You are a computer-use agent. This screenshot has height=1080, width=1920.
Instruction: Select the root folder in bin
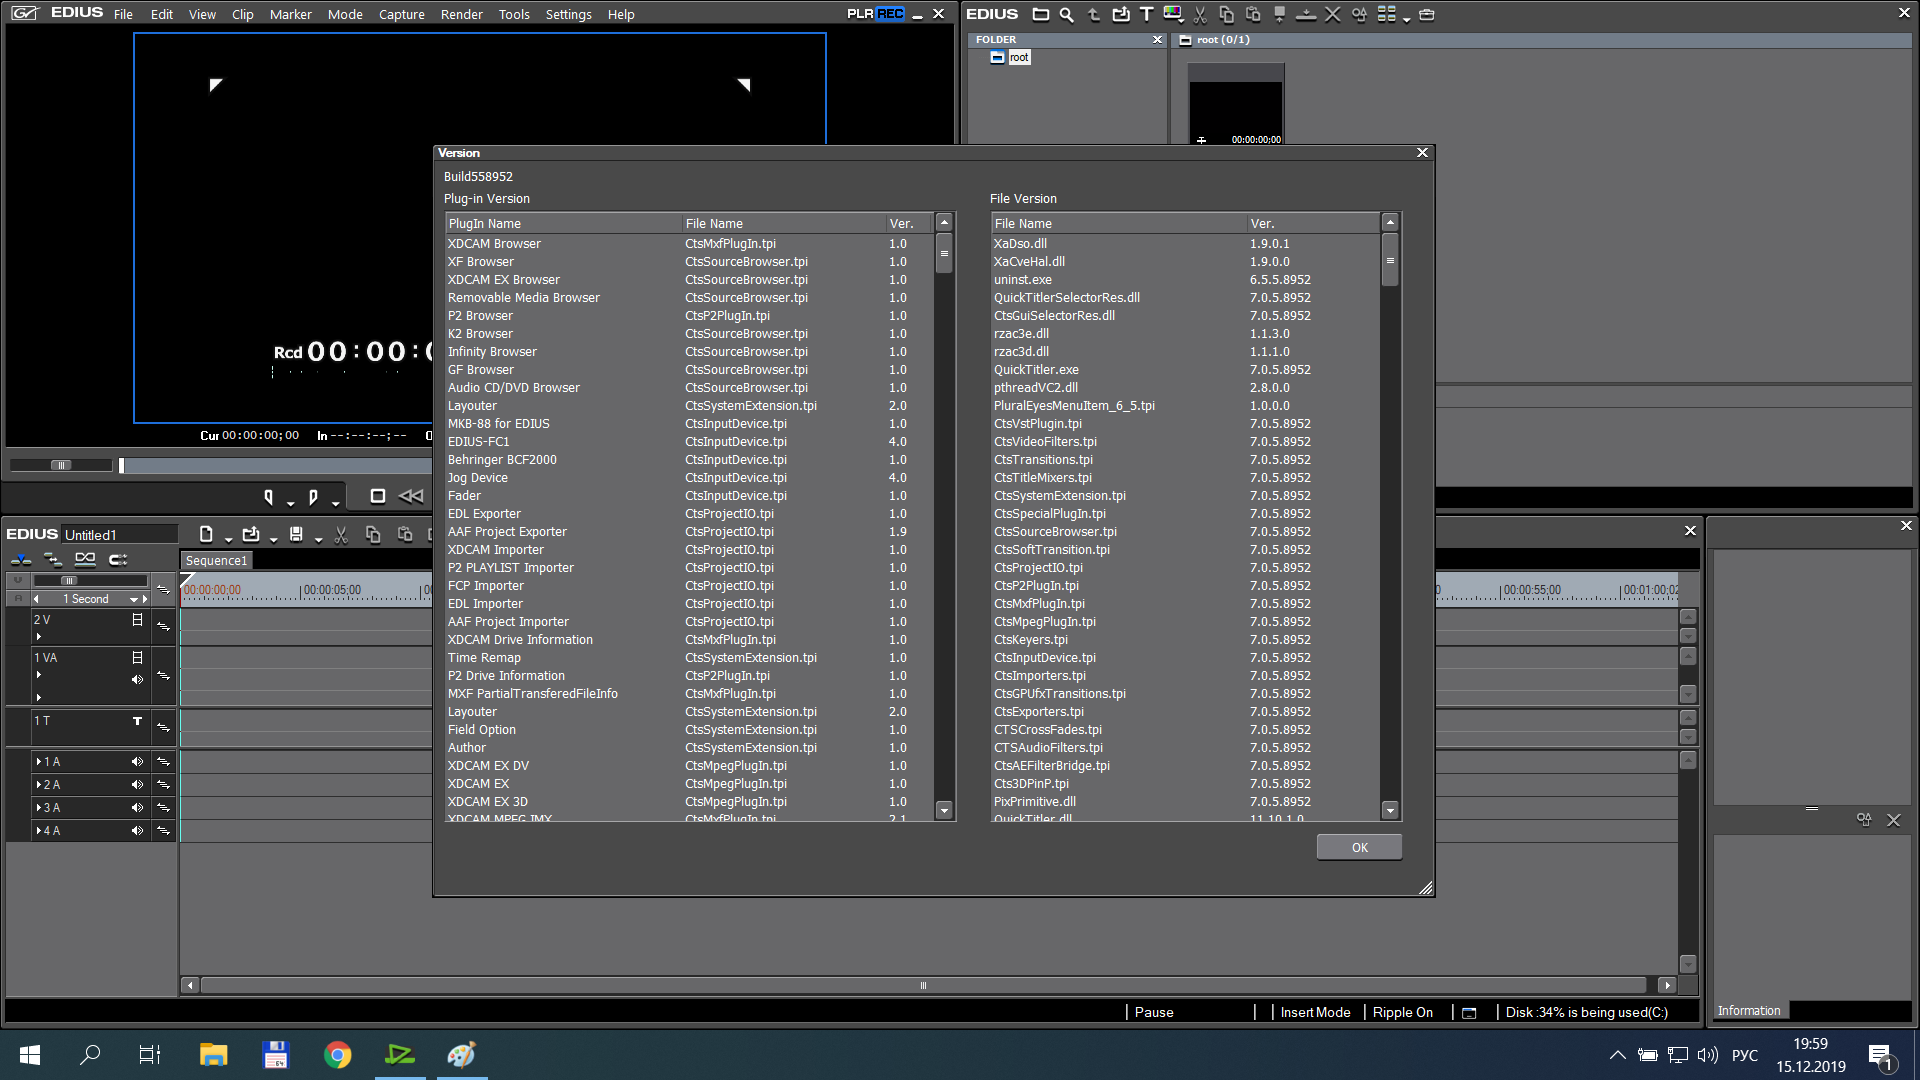1018,58
